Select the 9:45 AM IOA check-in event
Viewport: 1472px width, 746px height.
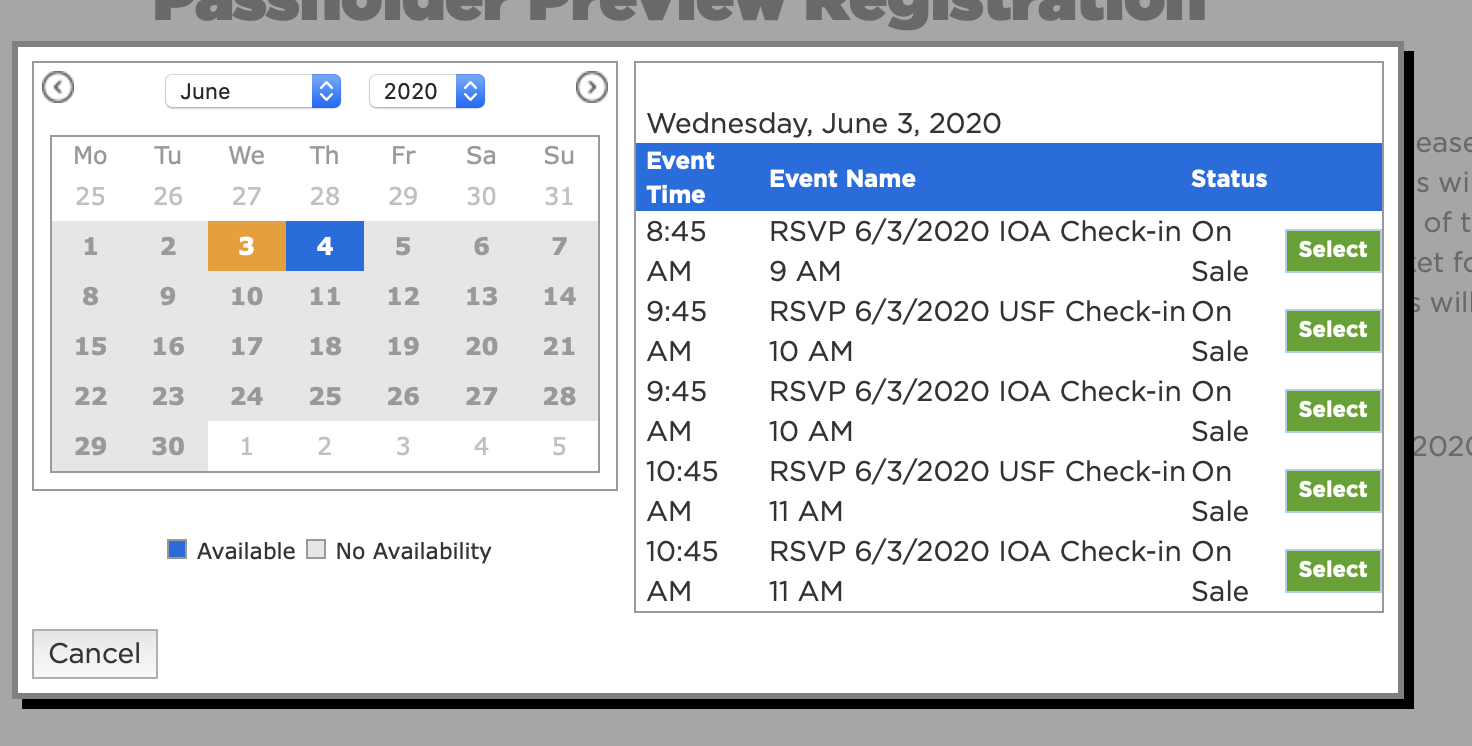1332,410
